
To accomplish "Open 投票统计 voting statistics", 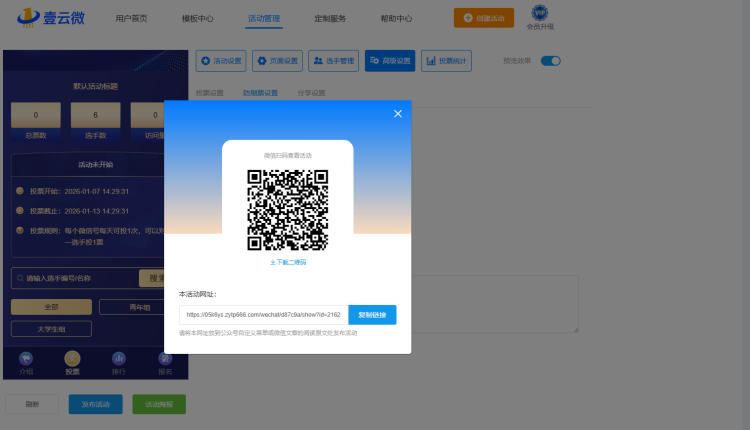I will click(x=446, y=61).
